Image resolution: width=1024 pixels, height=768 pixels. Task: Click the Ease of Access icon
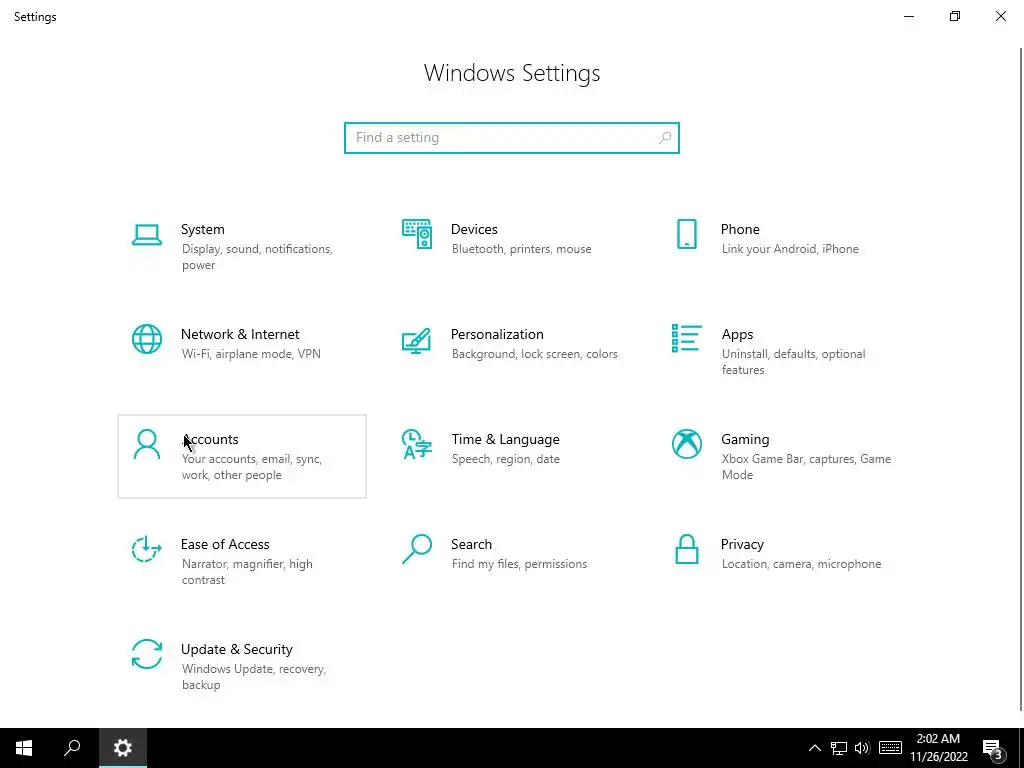(146, 549)
